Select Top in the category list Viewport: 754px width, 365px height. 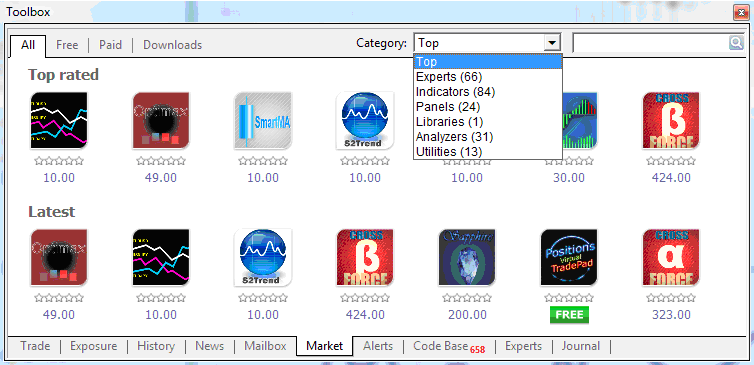(488, 62)
